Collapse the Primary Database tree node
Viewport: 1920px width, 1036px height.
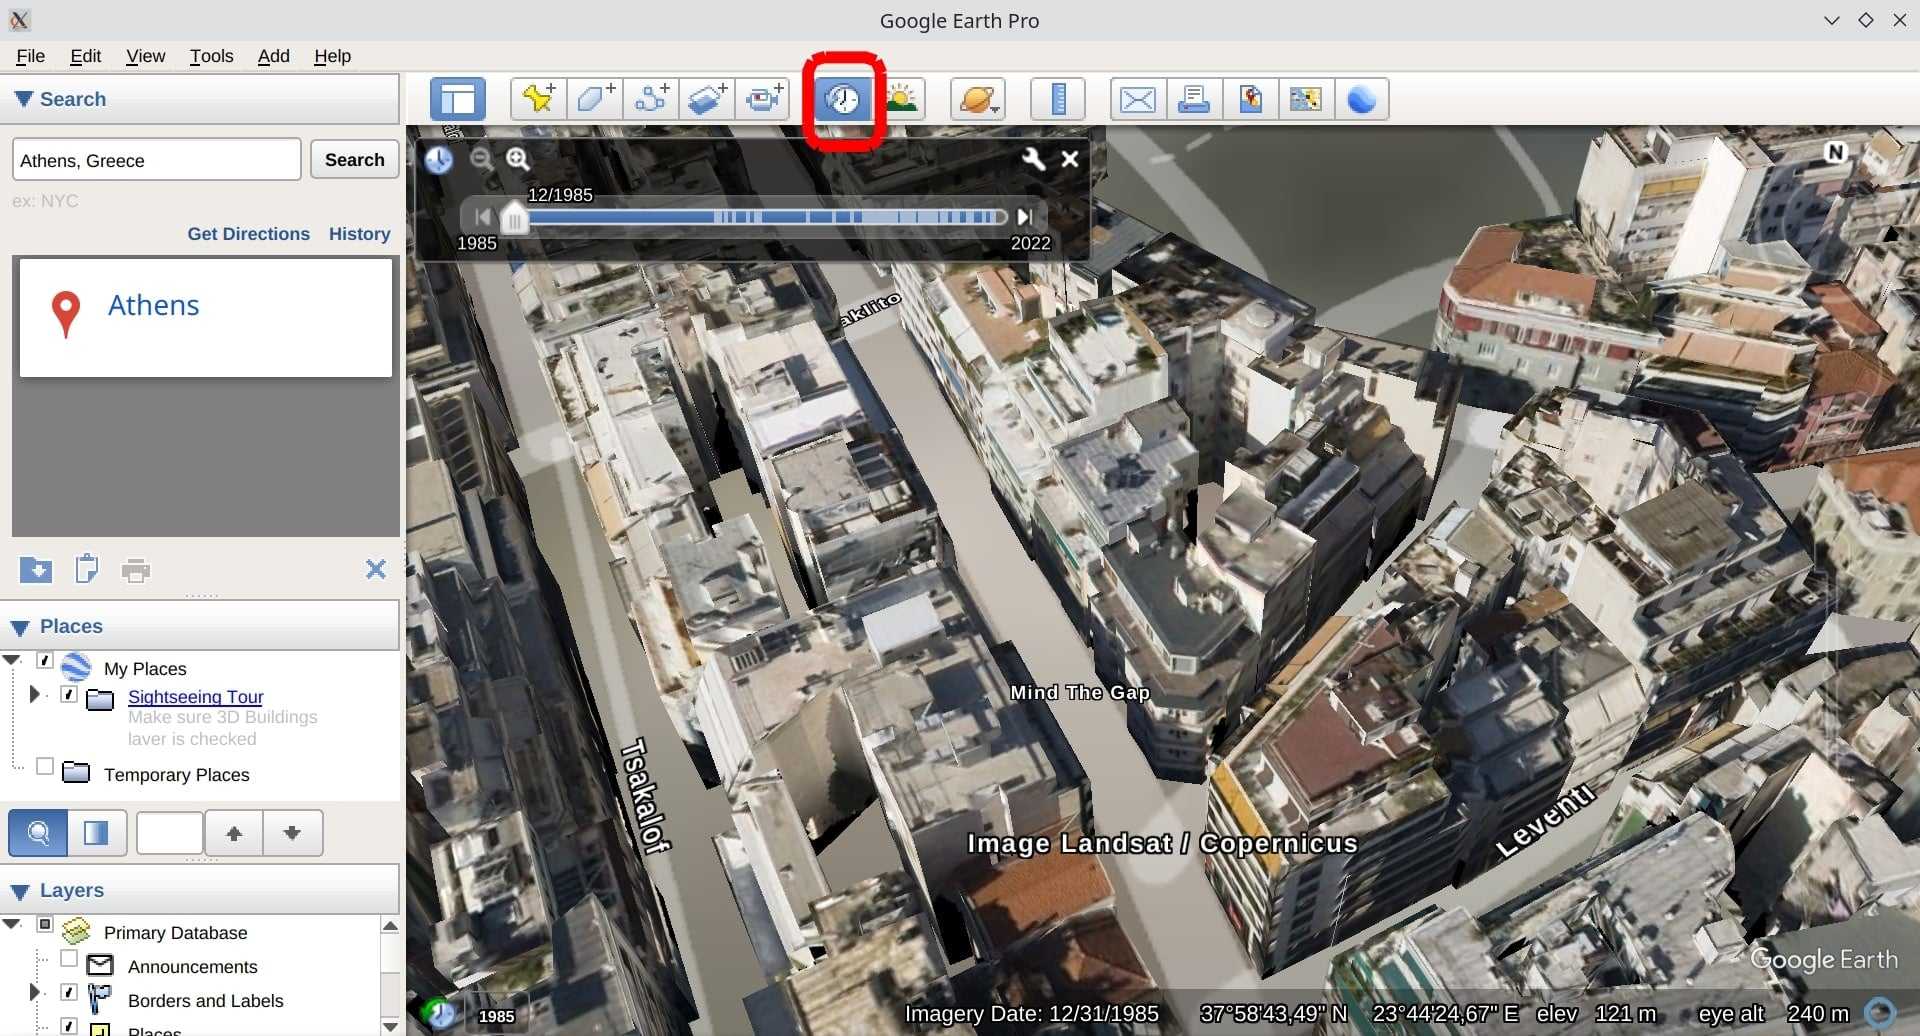point(12,924)
